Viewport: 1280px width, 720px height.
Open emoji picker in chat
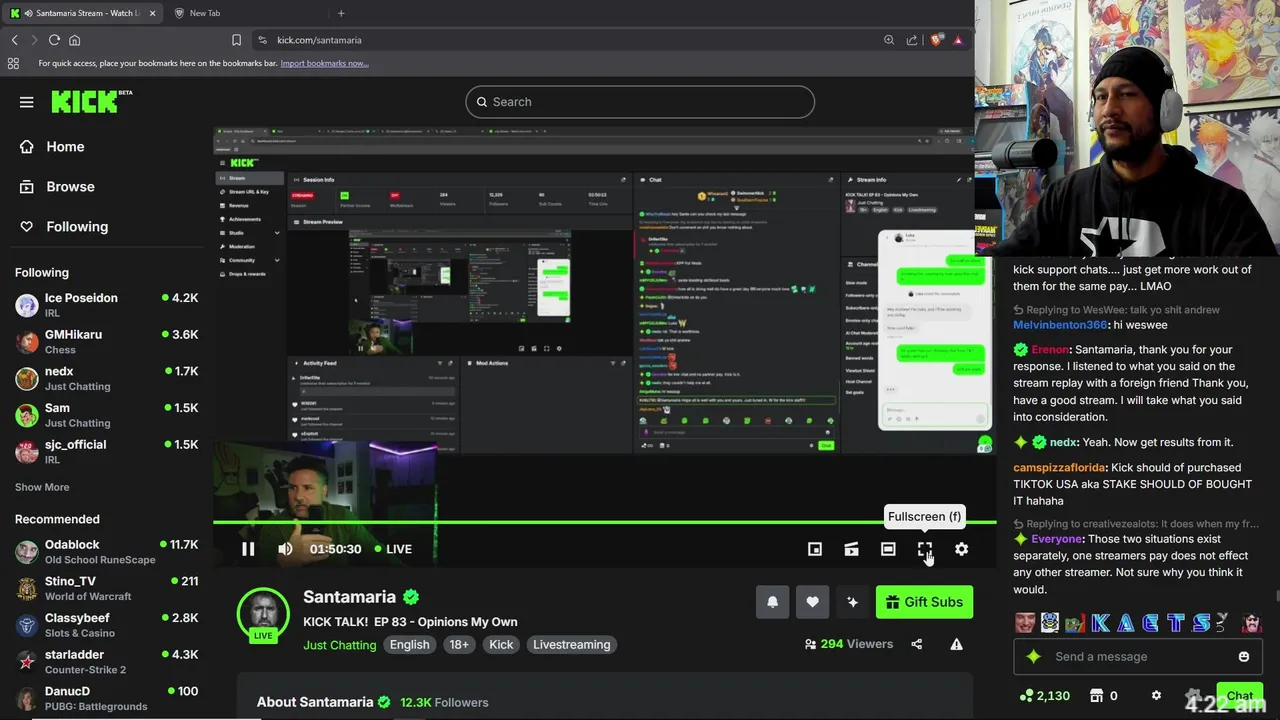(x=1244, y=657)
